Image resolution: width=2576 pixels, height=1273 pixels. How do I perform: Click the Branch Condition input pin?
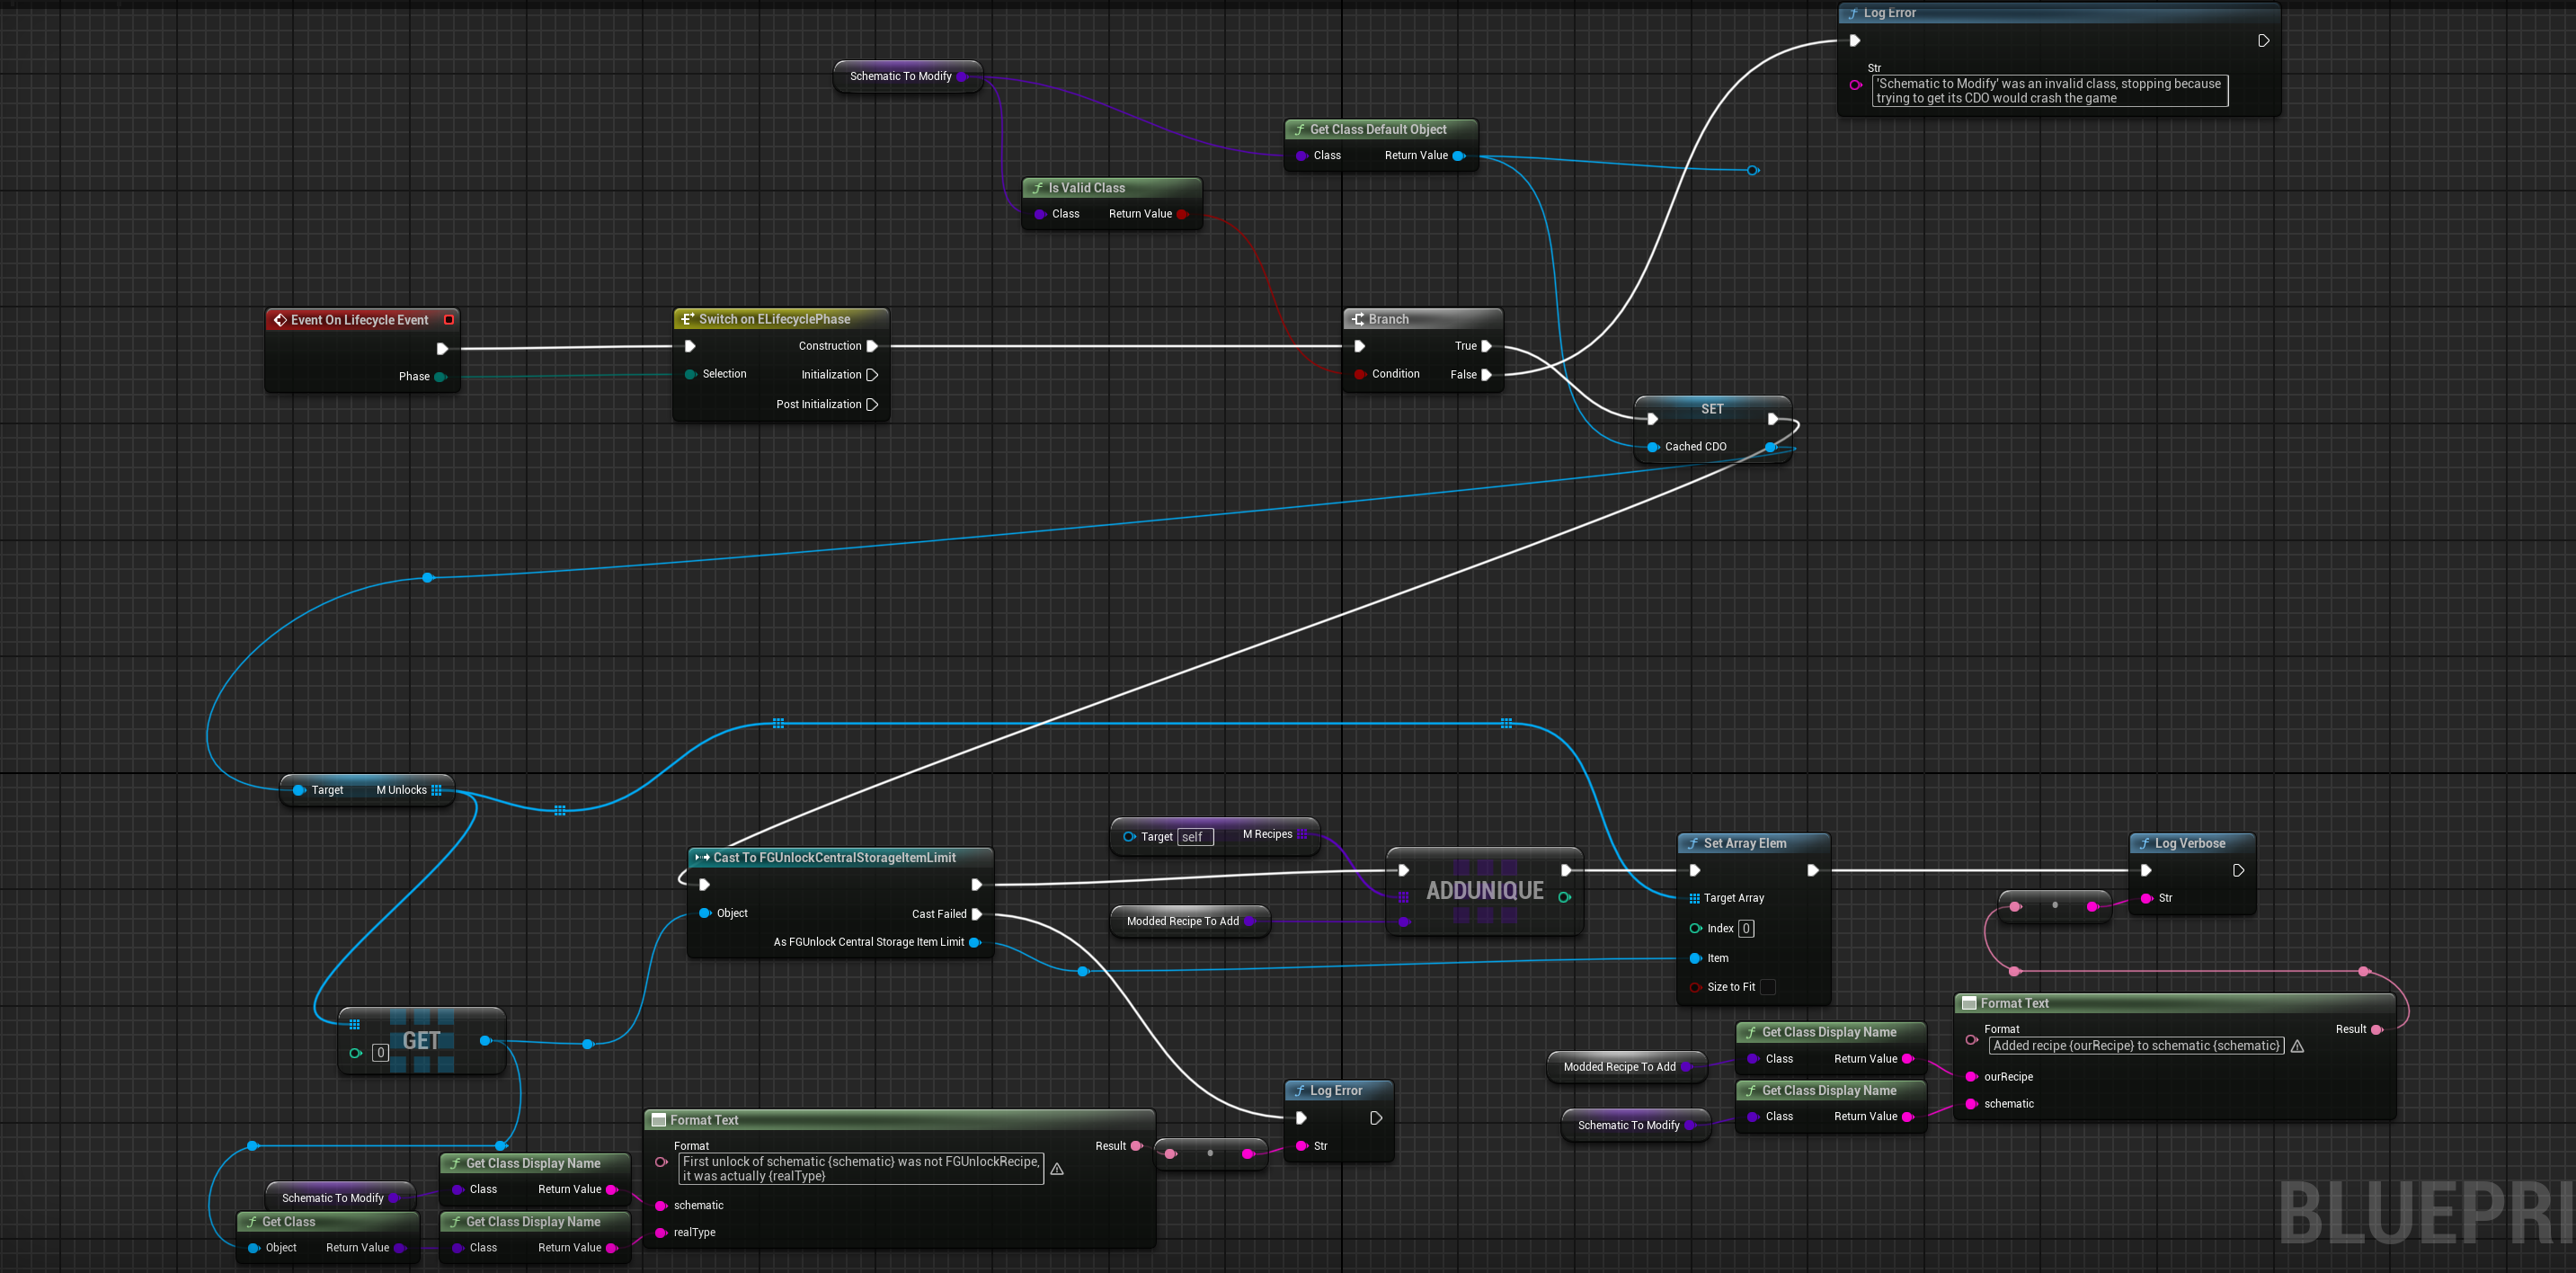[x=1360, y=374]
